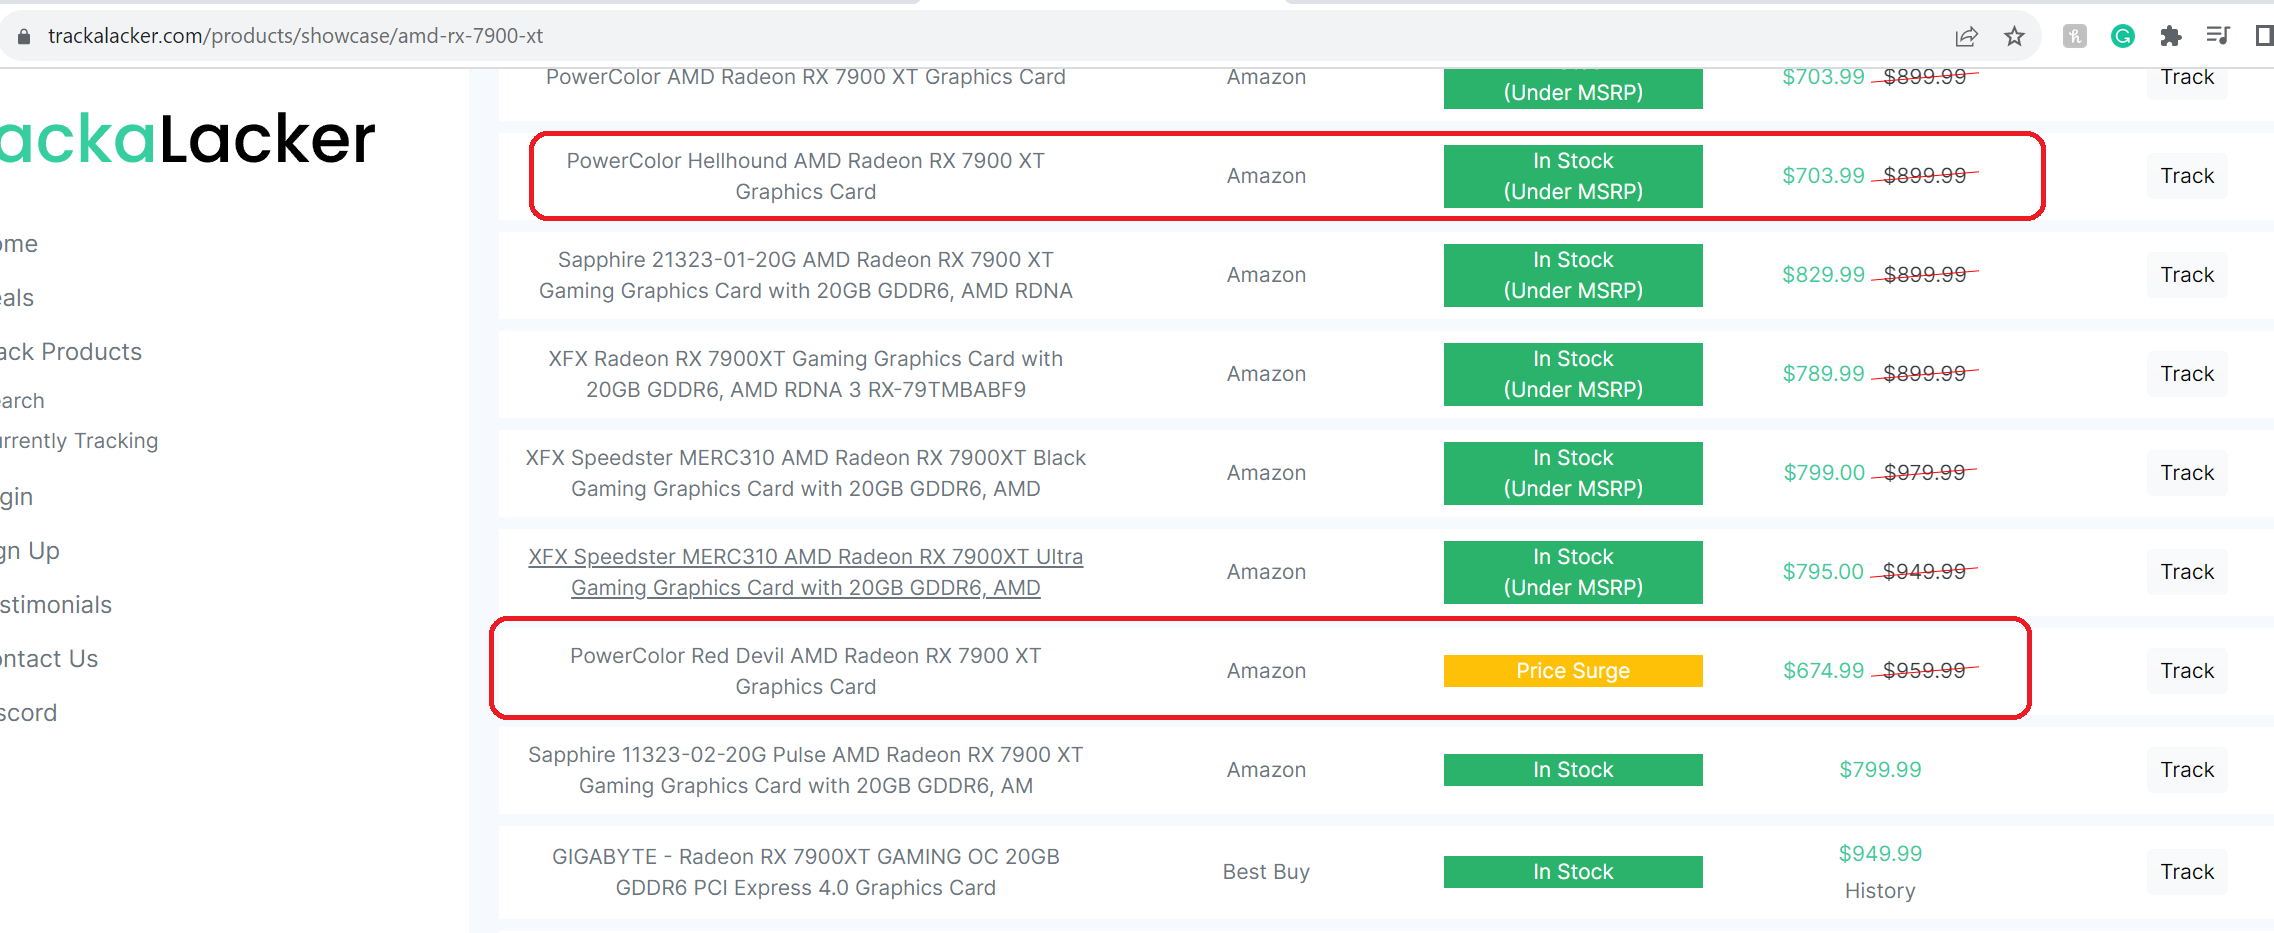2274x933 pixels.
Task: Open Testimonials in the sidebar
Action: [56, 605]
